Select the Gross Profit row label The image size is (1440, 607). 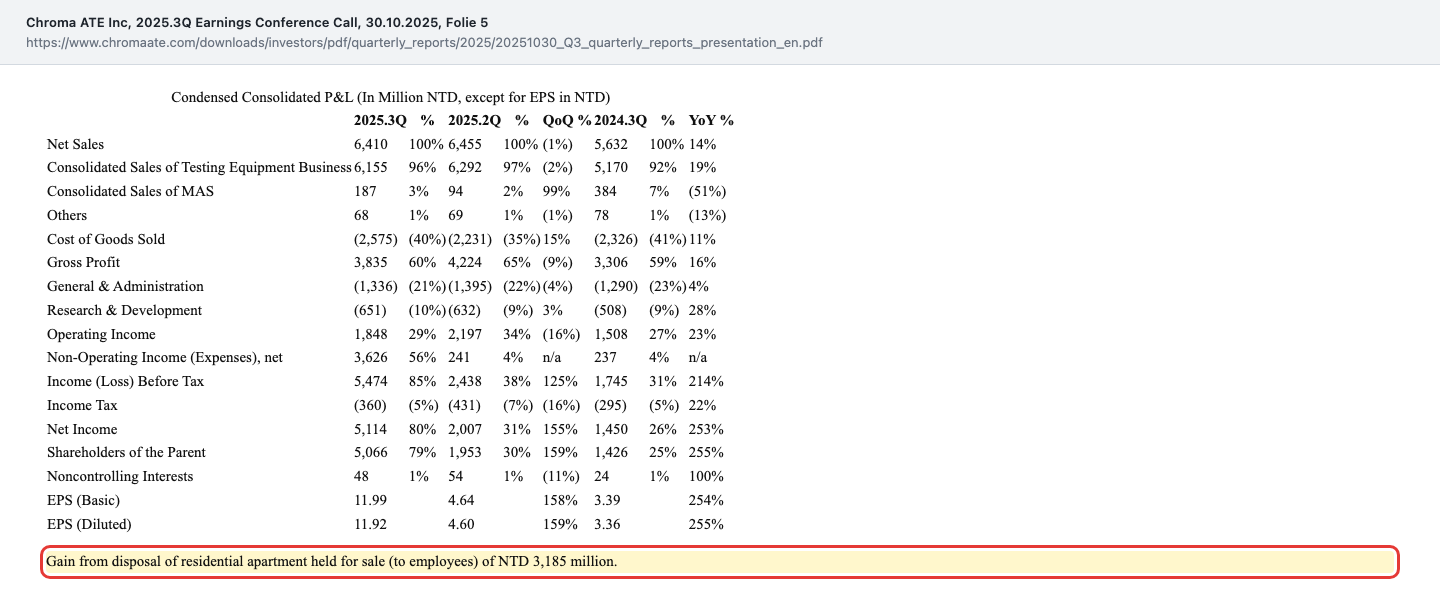click(x=83, y=262)
